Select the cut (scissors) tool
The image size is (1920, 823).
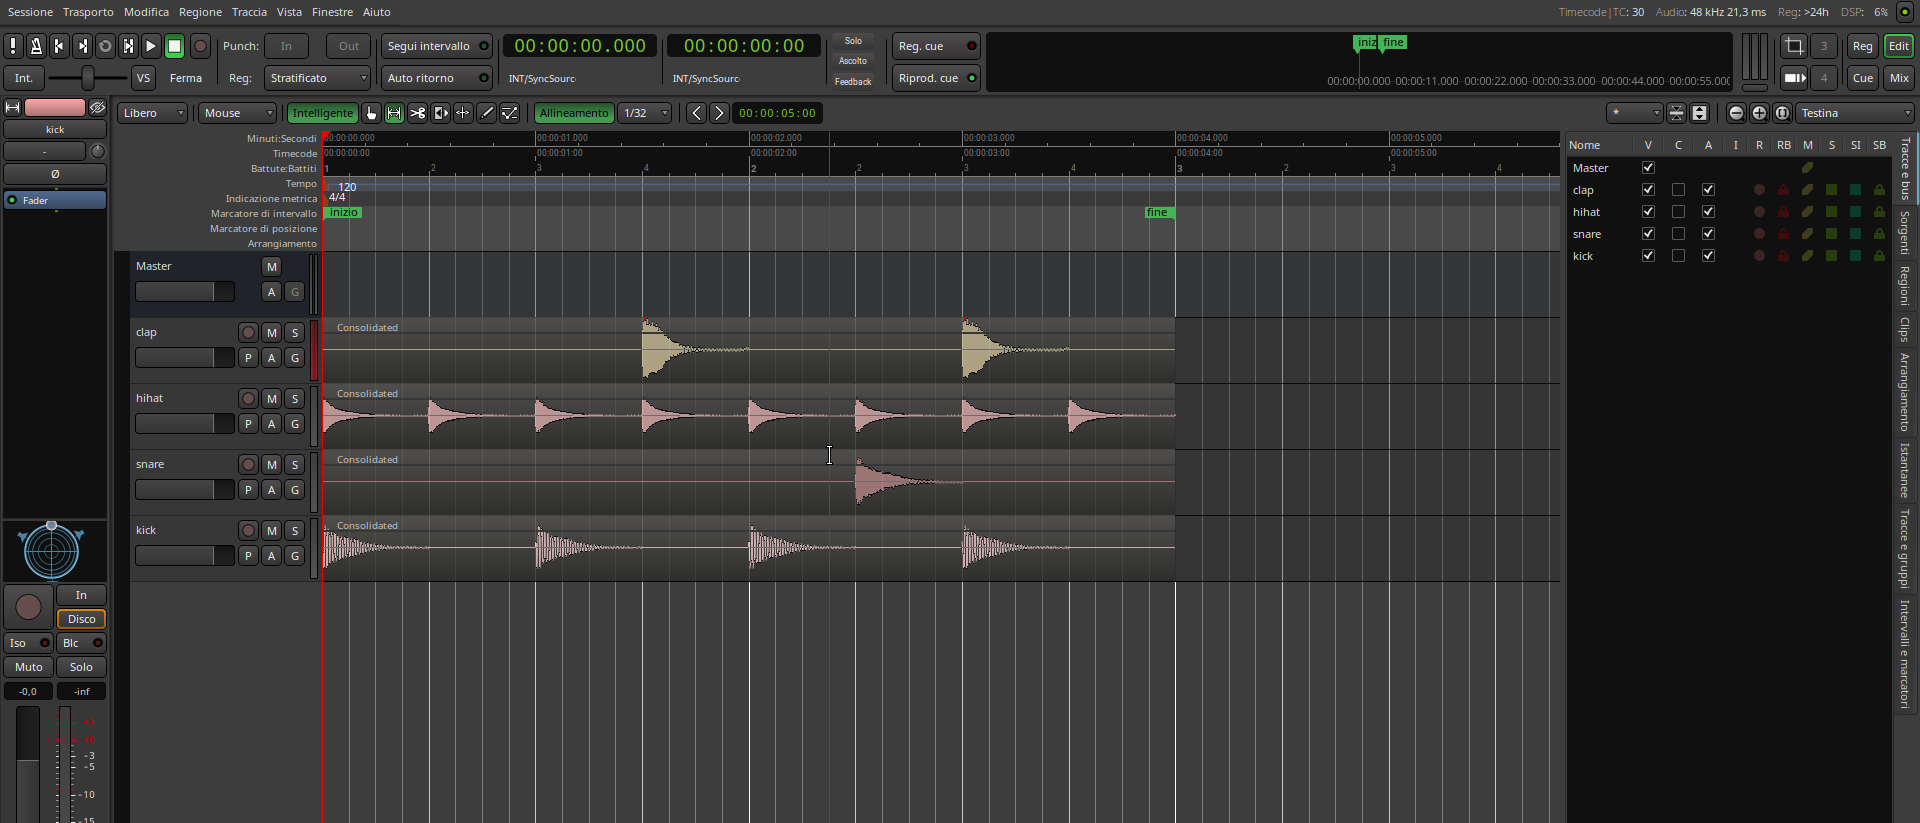coord(417,113)
